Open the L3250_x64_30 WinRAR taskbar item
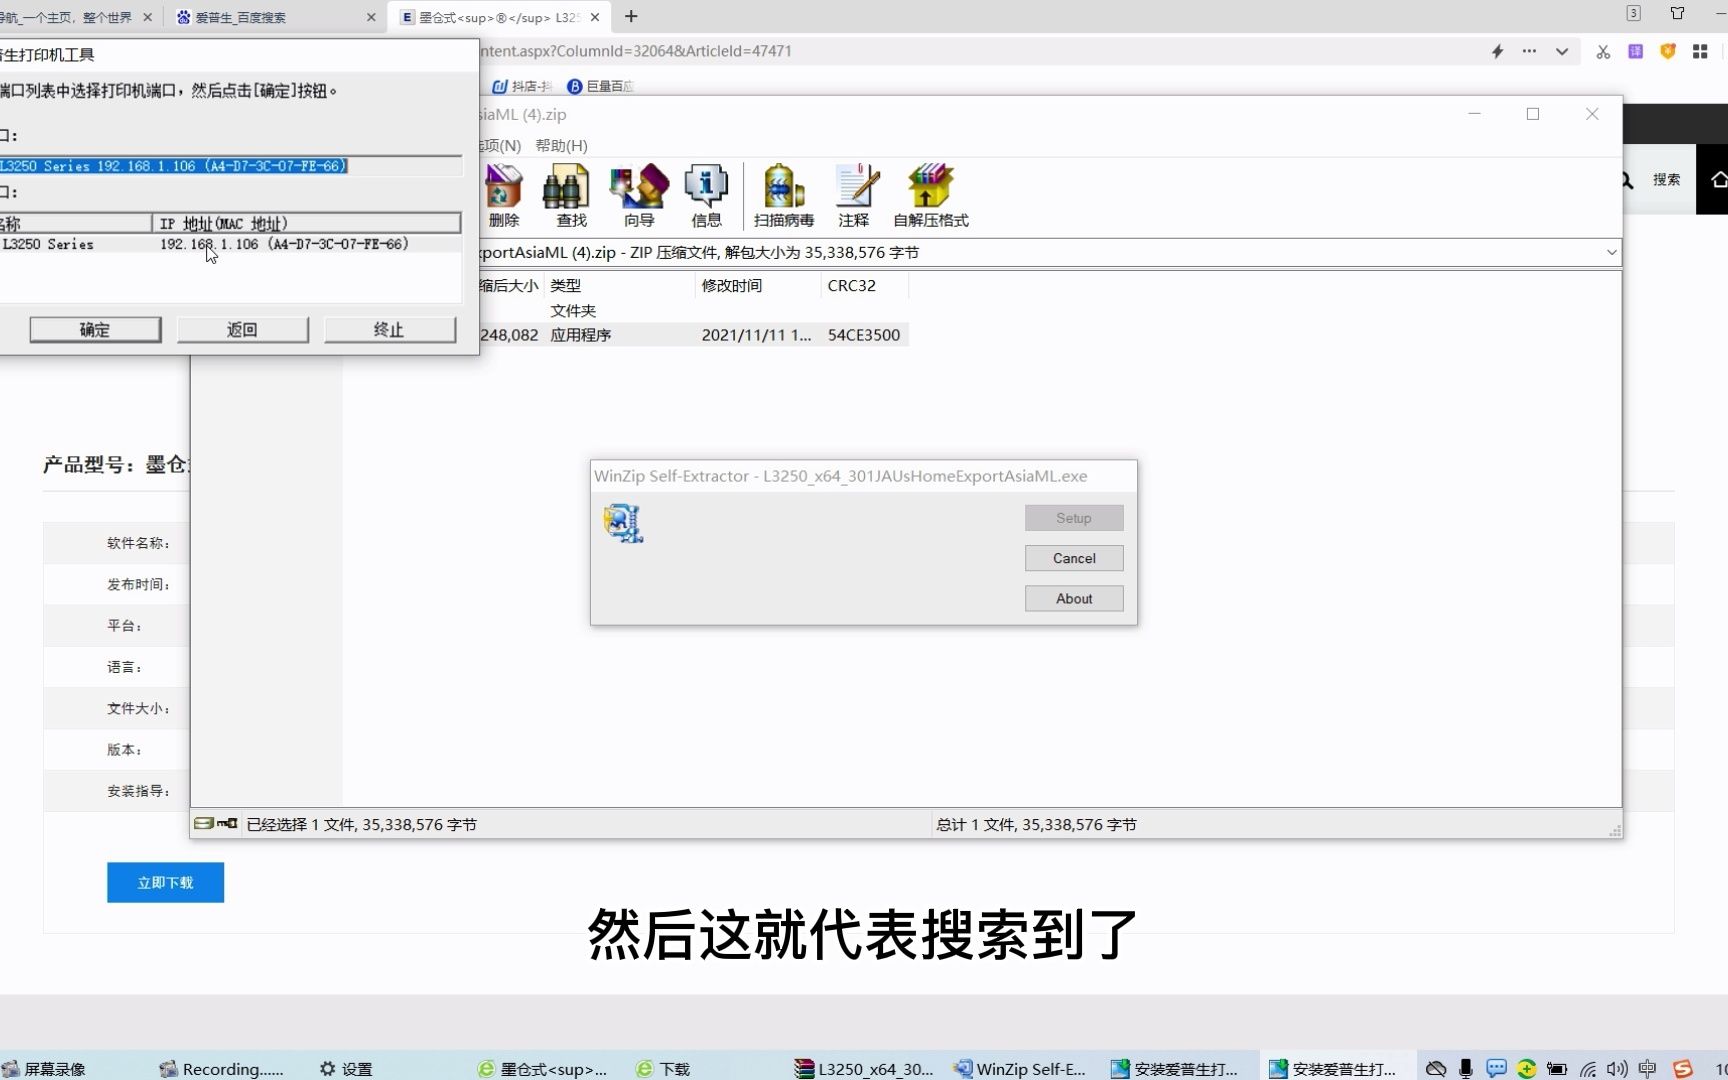Viewport: 1728px width, 1080px height. coord(865,1069)
